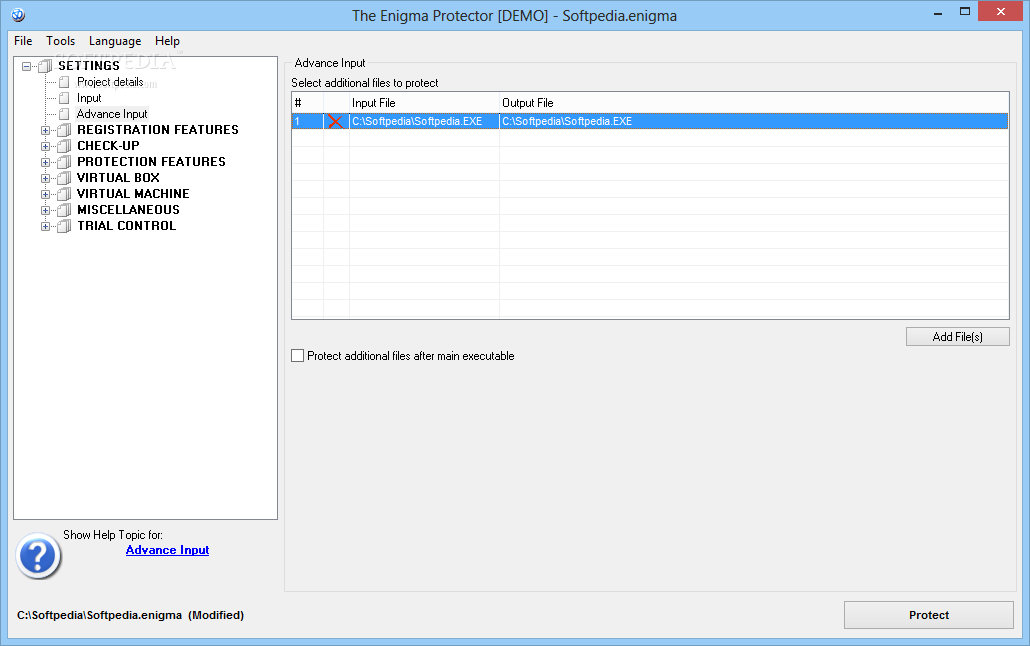1030x646 pixels.
Task: Select TRIAL CONTROL tree label
Action: [x=126, y=225]
